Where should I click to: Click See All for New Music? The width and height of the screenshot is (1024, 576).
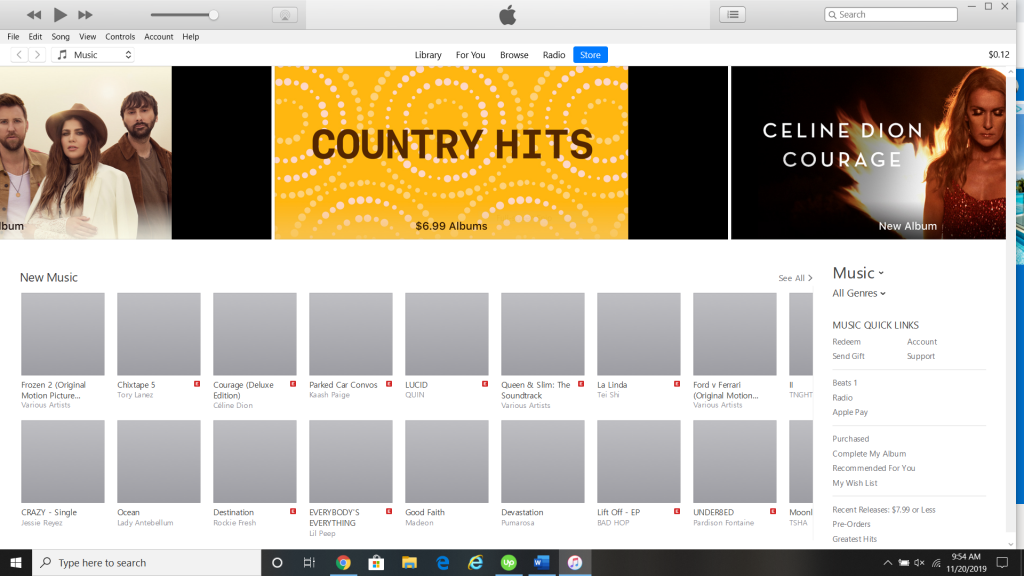[794, 278]
